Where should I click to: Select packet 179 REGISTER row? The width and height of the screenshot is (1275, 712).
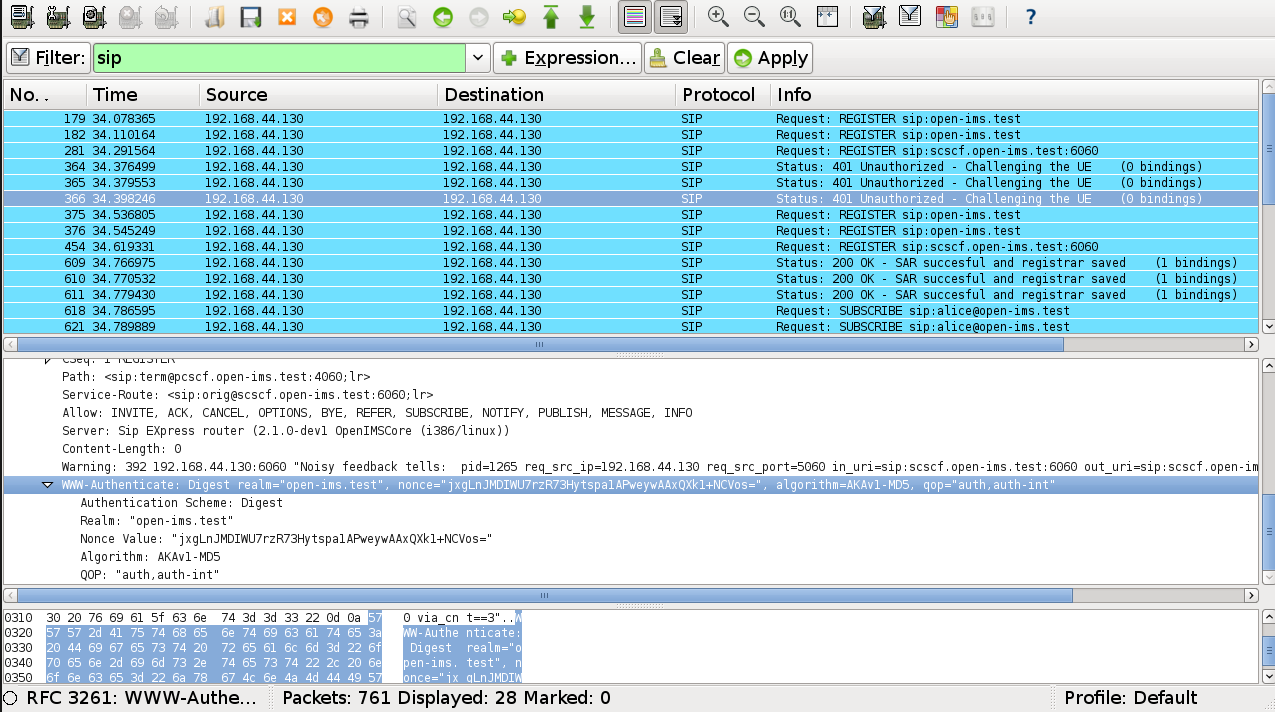pos(630,119)
